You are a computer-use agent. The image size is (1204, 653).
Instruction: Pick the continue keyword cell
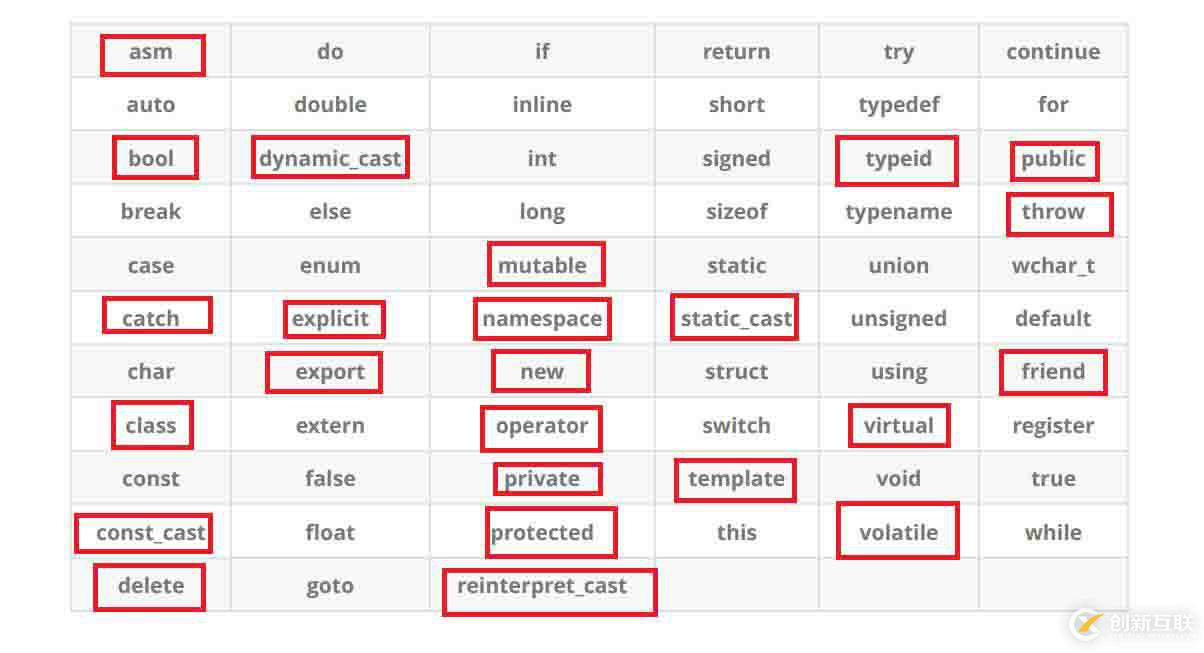(1053, 52)
